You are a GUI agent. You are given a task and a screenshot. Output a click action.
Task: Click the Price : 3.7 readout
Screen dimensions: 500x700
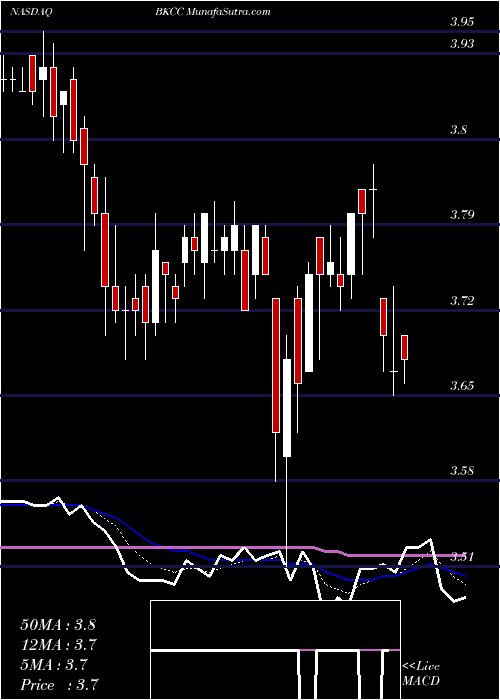58,685
